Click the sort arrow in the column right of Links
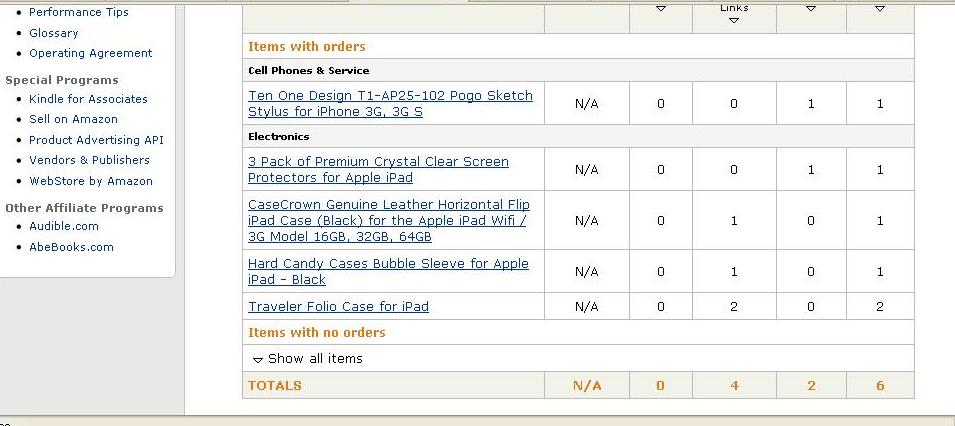Viewport: 955px width, 426px height. pos(810,9)
